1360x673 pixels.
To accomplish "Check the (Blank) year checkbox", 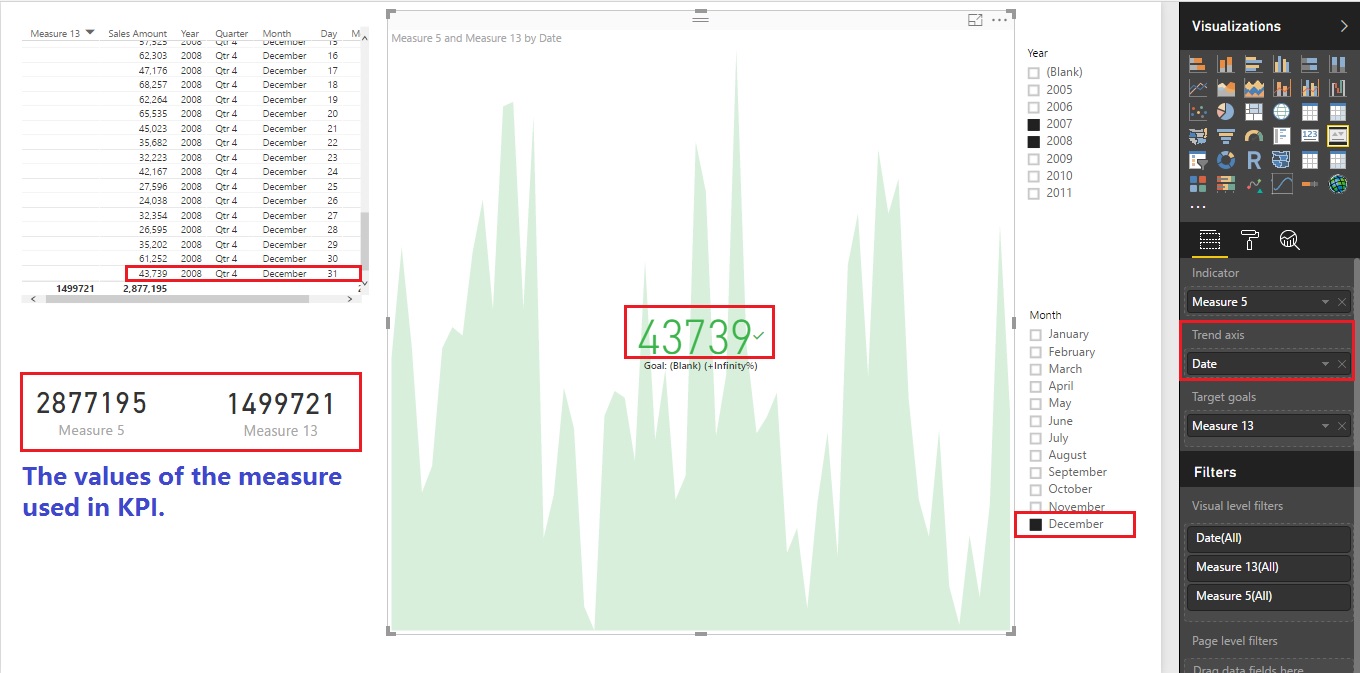I will [1035, 72].
